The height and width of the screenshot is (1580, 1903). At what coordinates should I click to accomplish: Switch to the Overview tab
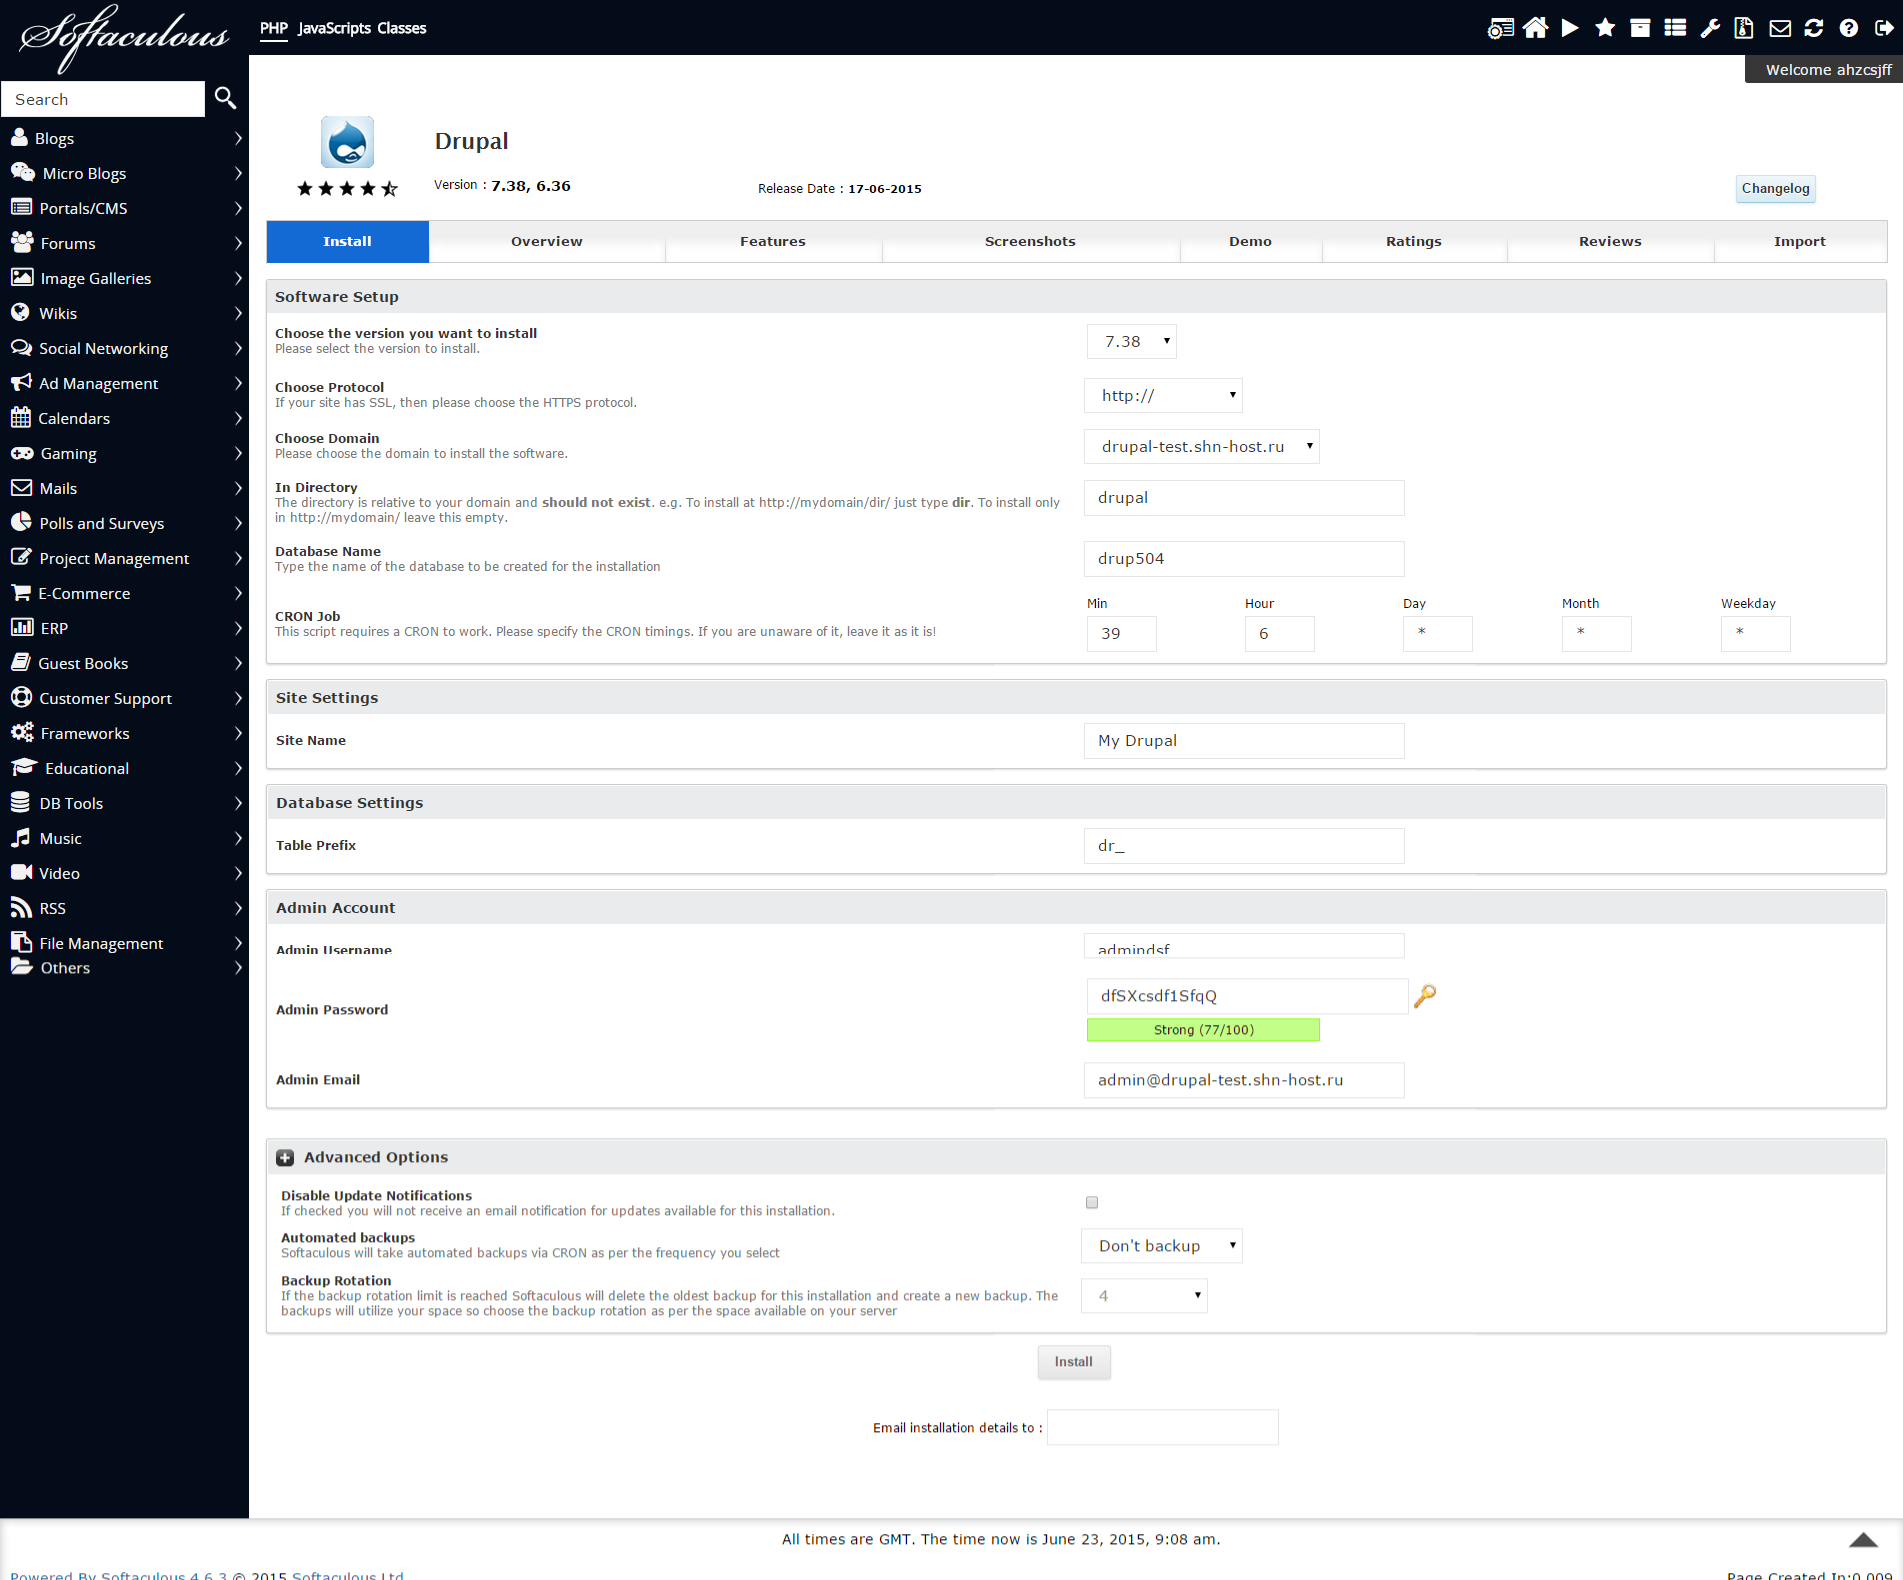click(546, 242)
